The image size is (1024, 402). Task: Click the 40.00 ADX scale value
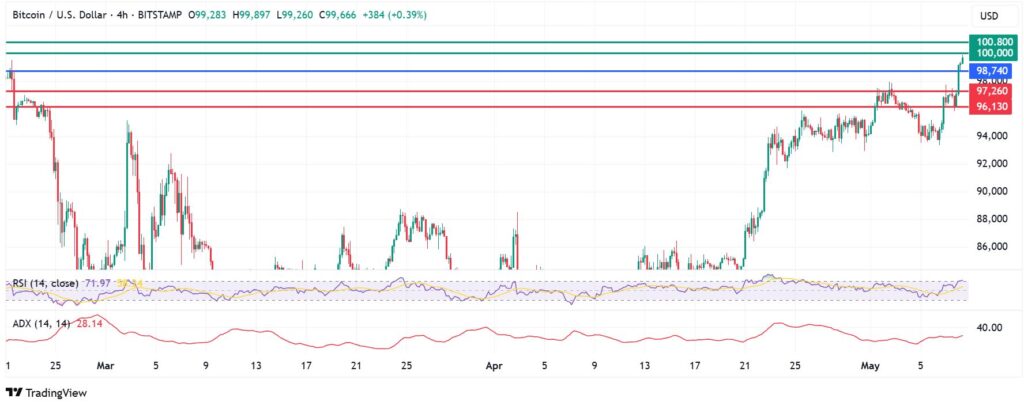tap(992, 327)
